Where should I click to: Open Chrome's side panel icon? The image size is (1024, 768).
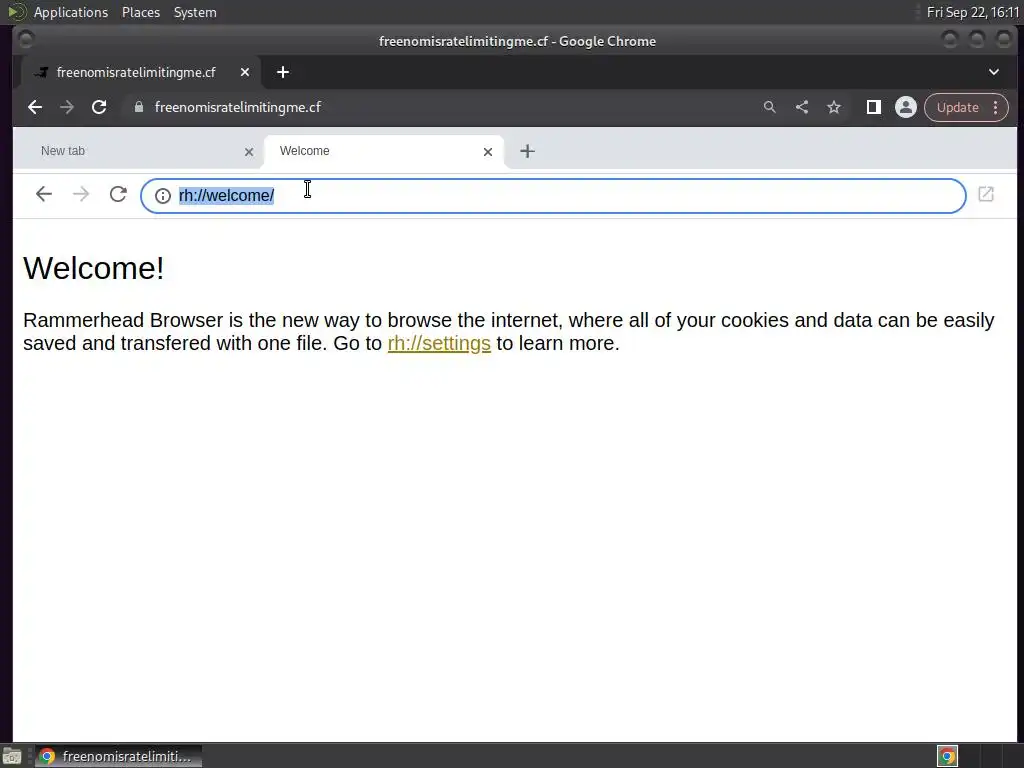click(873, 107)
